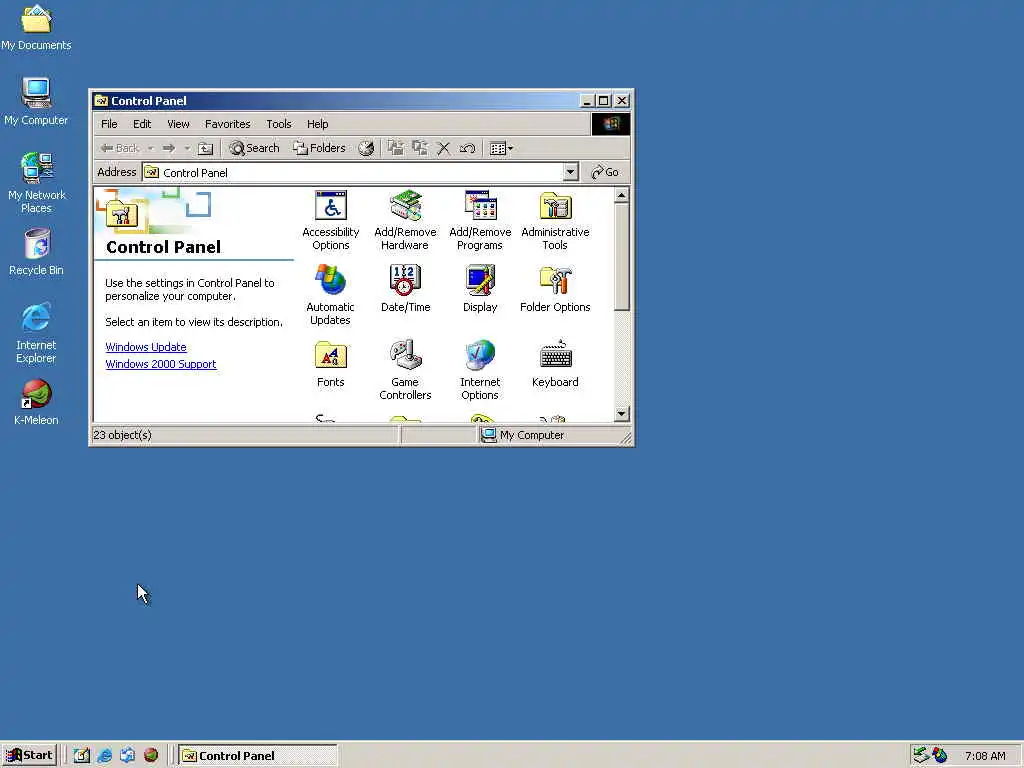The image size is (1024, 768).
Task: Click the Back toolbar button
Action: click(x=120, y=148)
